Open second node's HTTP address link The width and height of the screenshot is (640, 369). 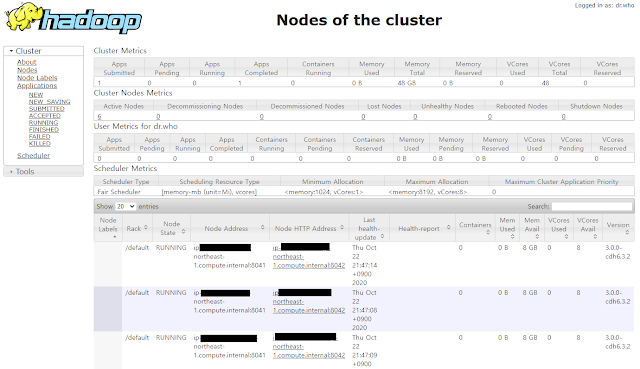click(309, 301)
